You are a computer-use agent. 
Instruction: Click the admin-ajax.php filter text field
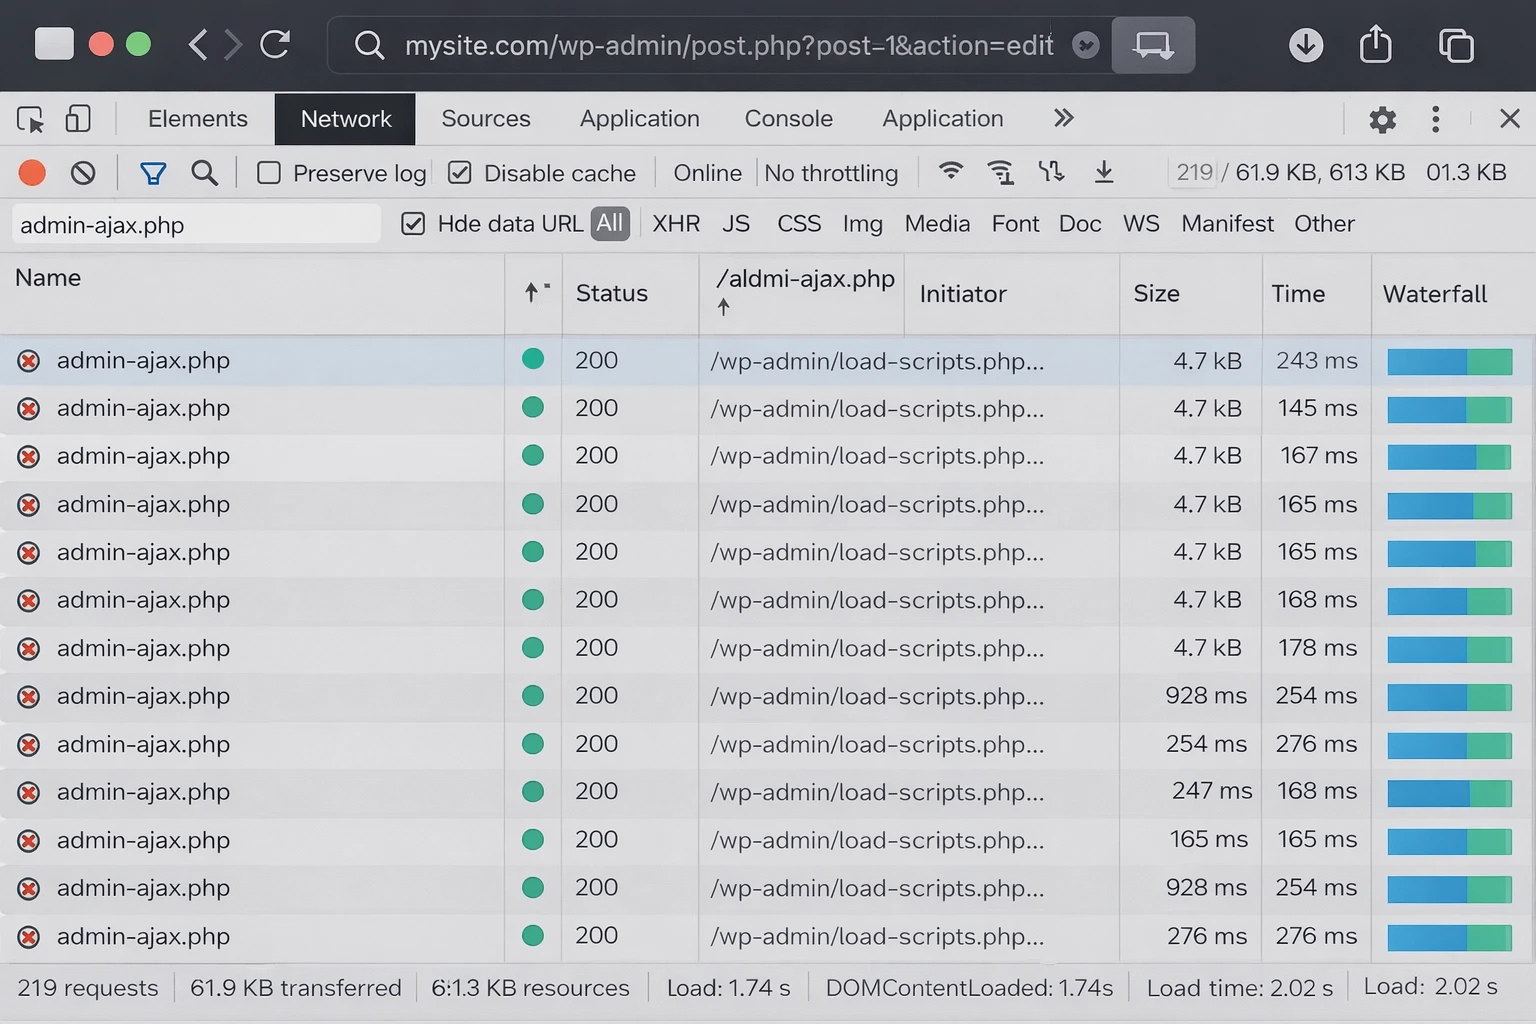195,225
